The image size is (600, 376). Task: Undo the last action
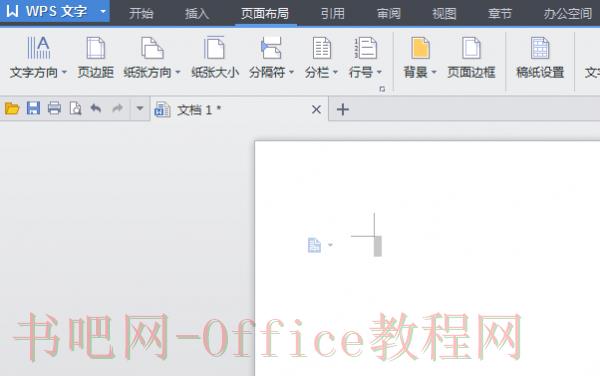click(x=96, y=109)
